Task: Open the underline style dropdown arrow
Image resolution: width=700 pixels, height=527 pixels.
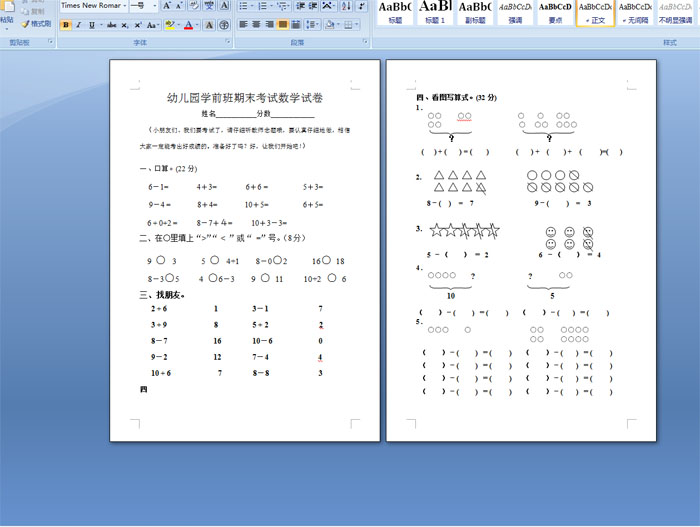Action: tap(101, 25)
